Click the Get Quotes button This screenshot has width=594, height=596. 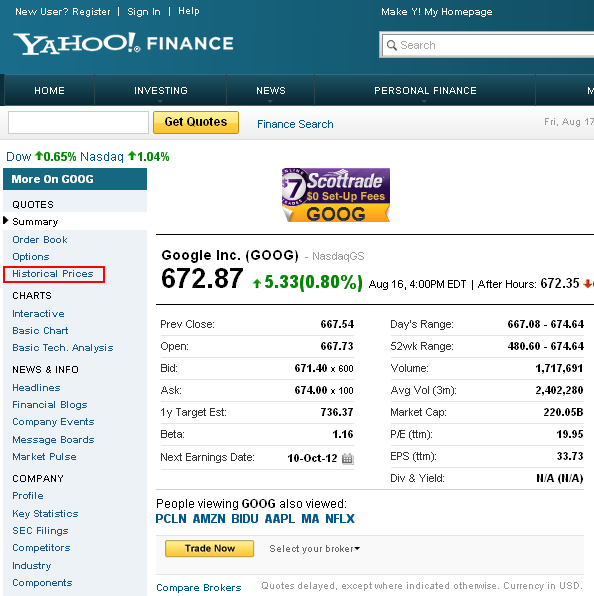point(196,122)
